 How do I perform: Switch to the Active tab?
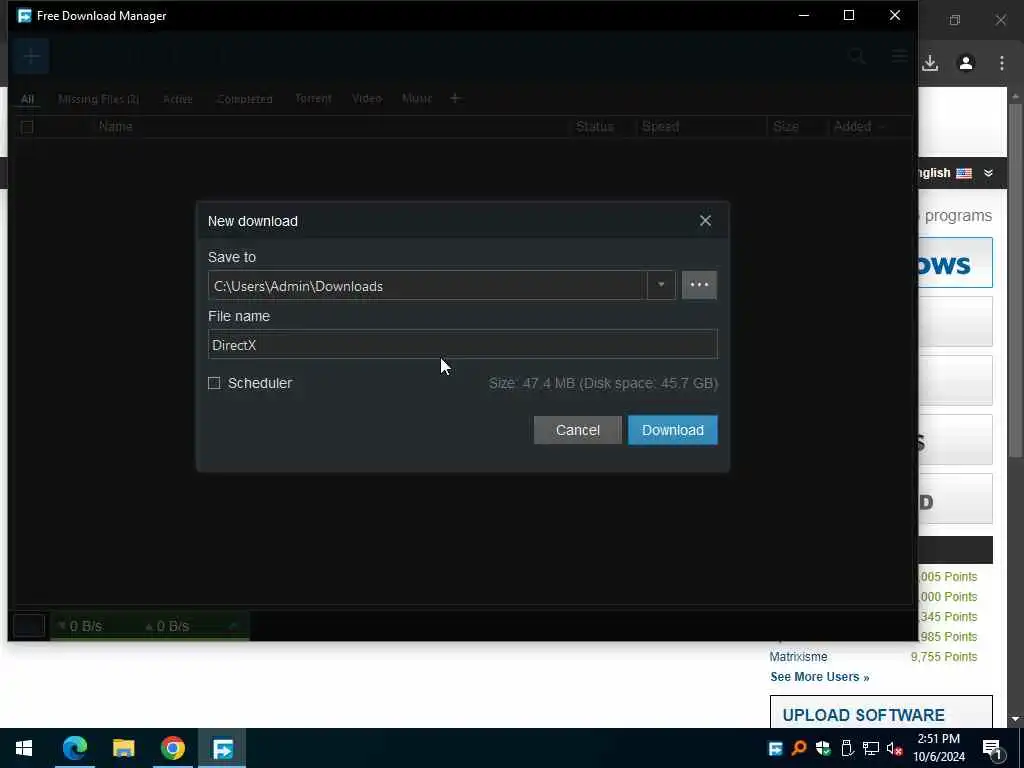178,99
